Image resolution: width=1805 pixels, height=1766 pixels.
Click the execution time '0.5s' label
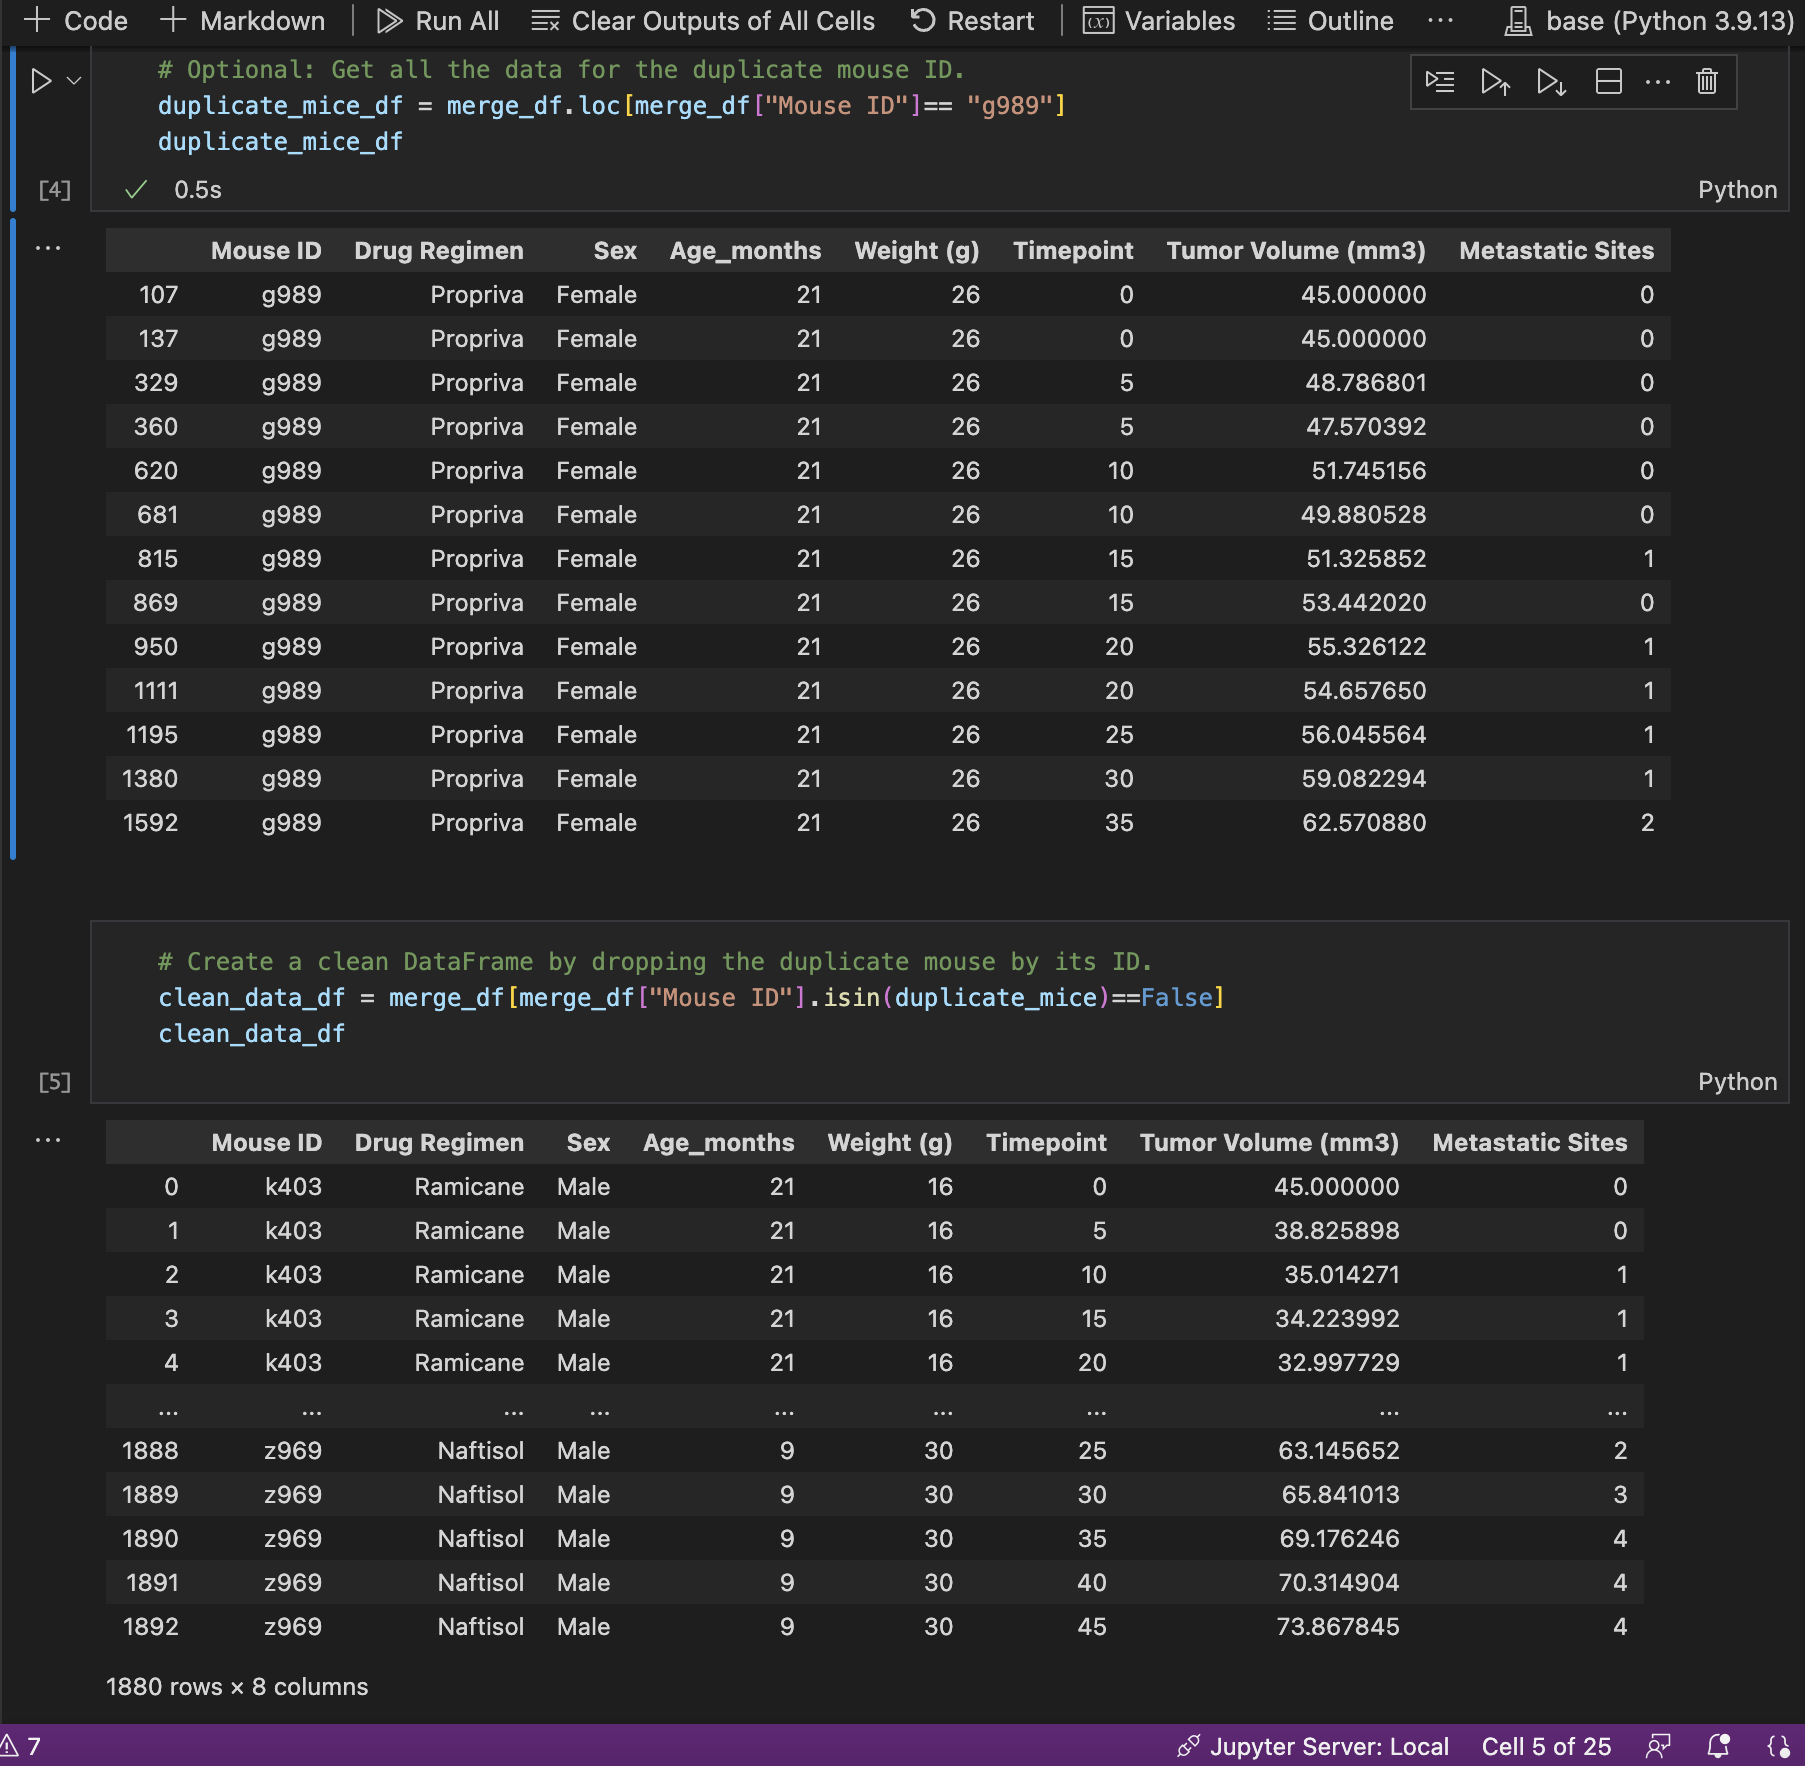(198, 190)
